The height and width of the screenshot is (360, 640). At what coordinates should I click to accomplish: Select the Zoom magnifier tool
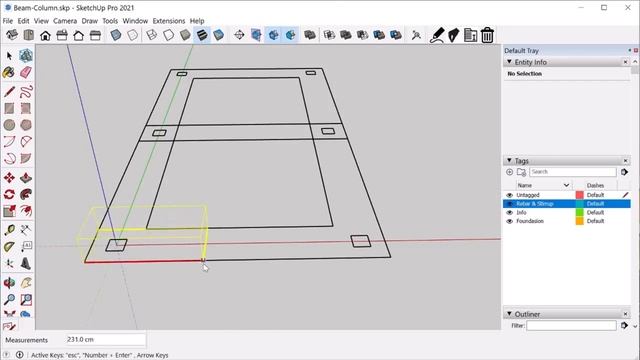9,299
